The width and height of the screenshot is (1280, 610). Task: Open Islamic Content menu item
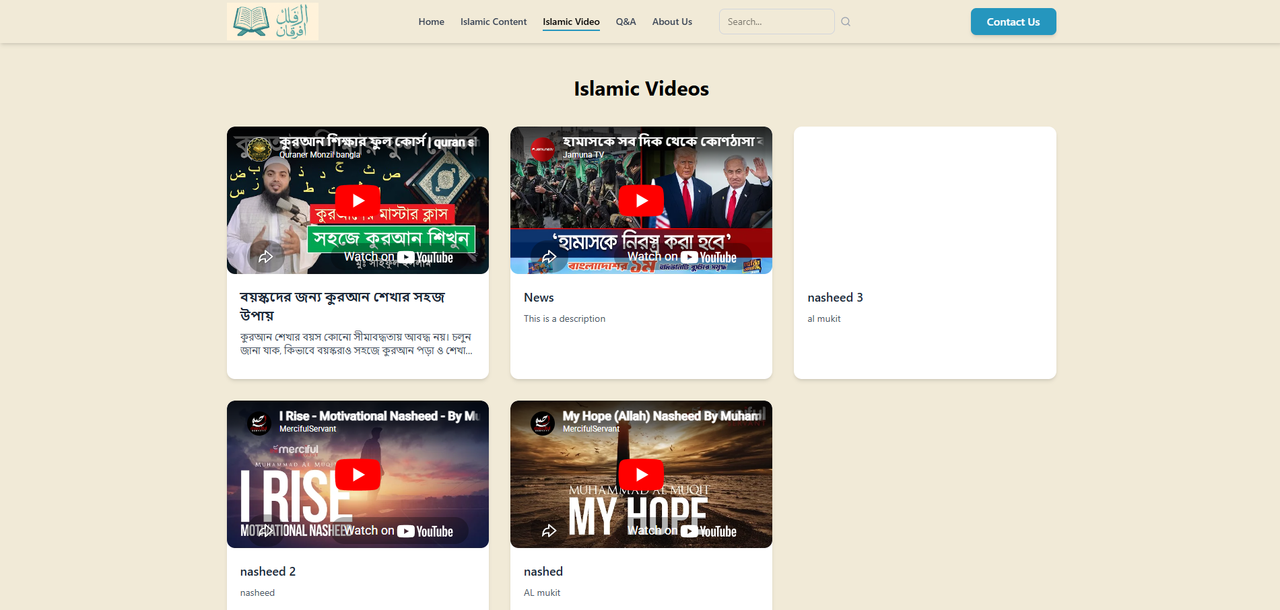[x=493, y=22]
